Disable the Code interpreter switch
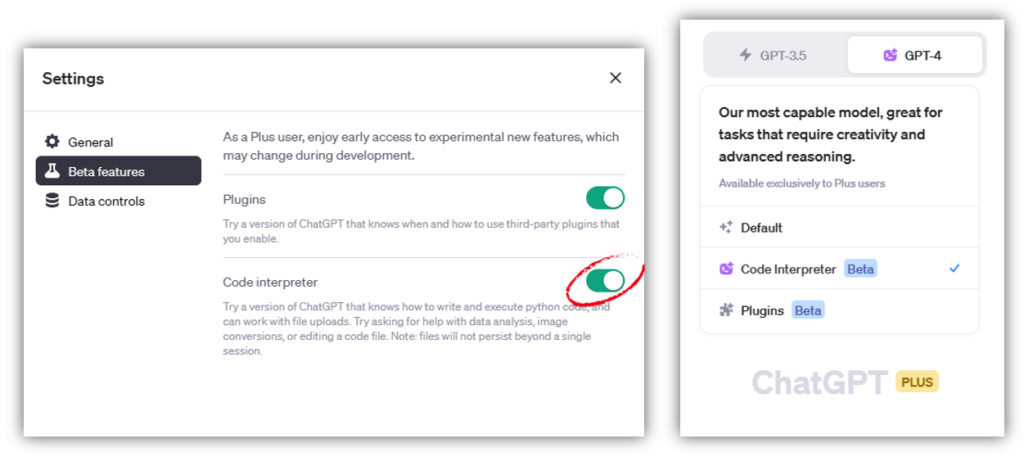1024x457 pixels. [605, 281]
